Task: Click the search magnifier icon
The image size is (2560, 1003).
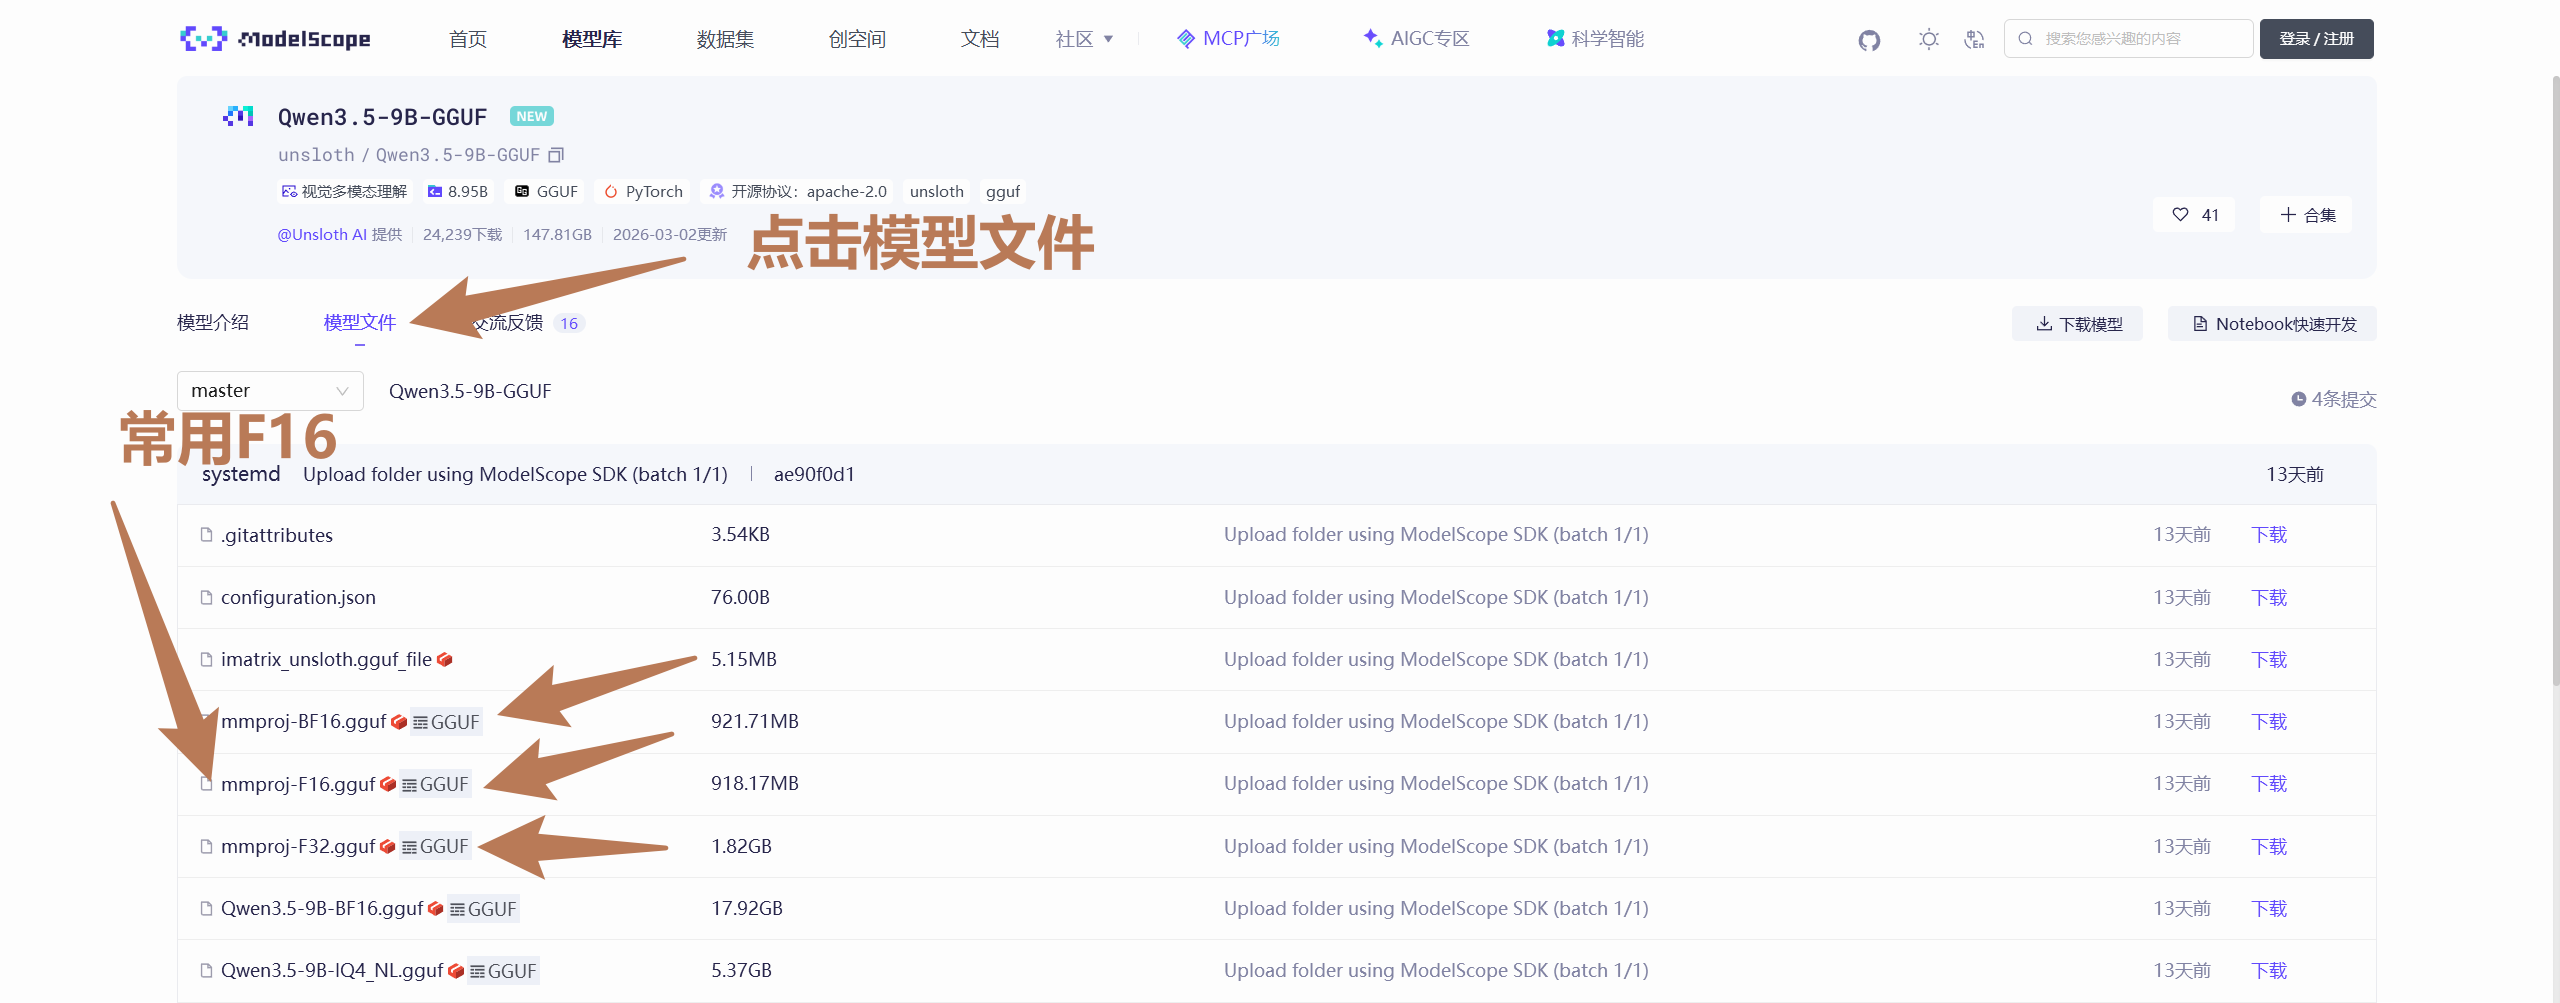Action: pos(2026,39)
